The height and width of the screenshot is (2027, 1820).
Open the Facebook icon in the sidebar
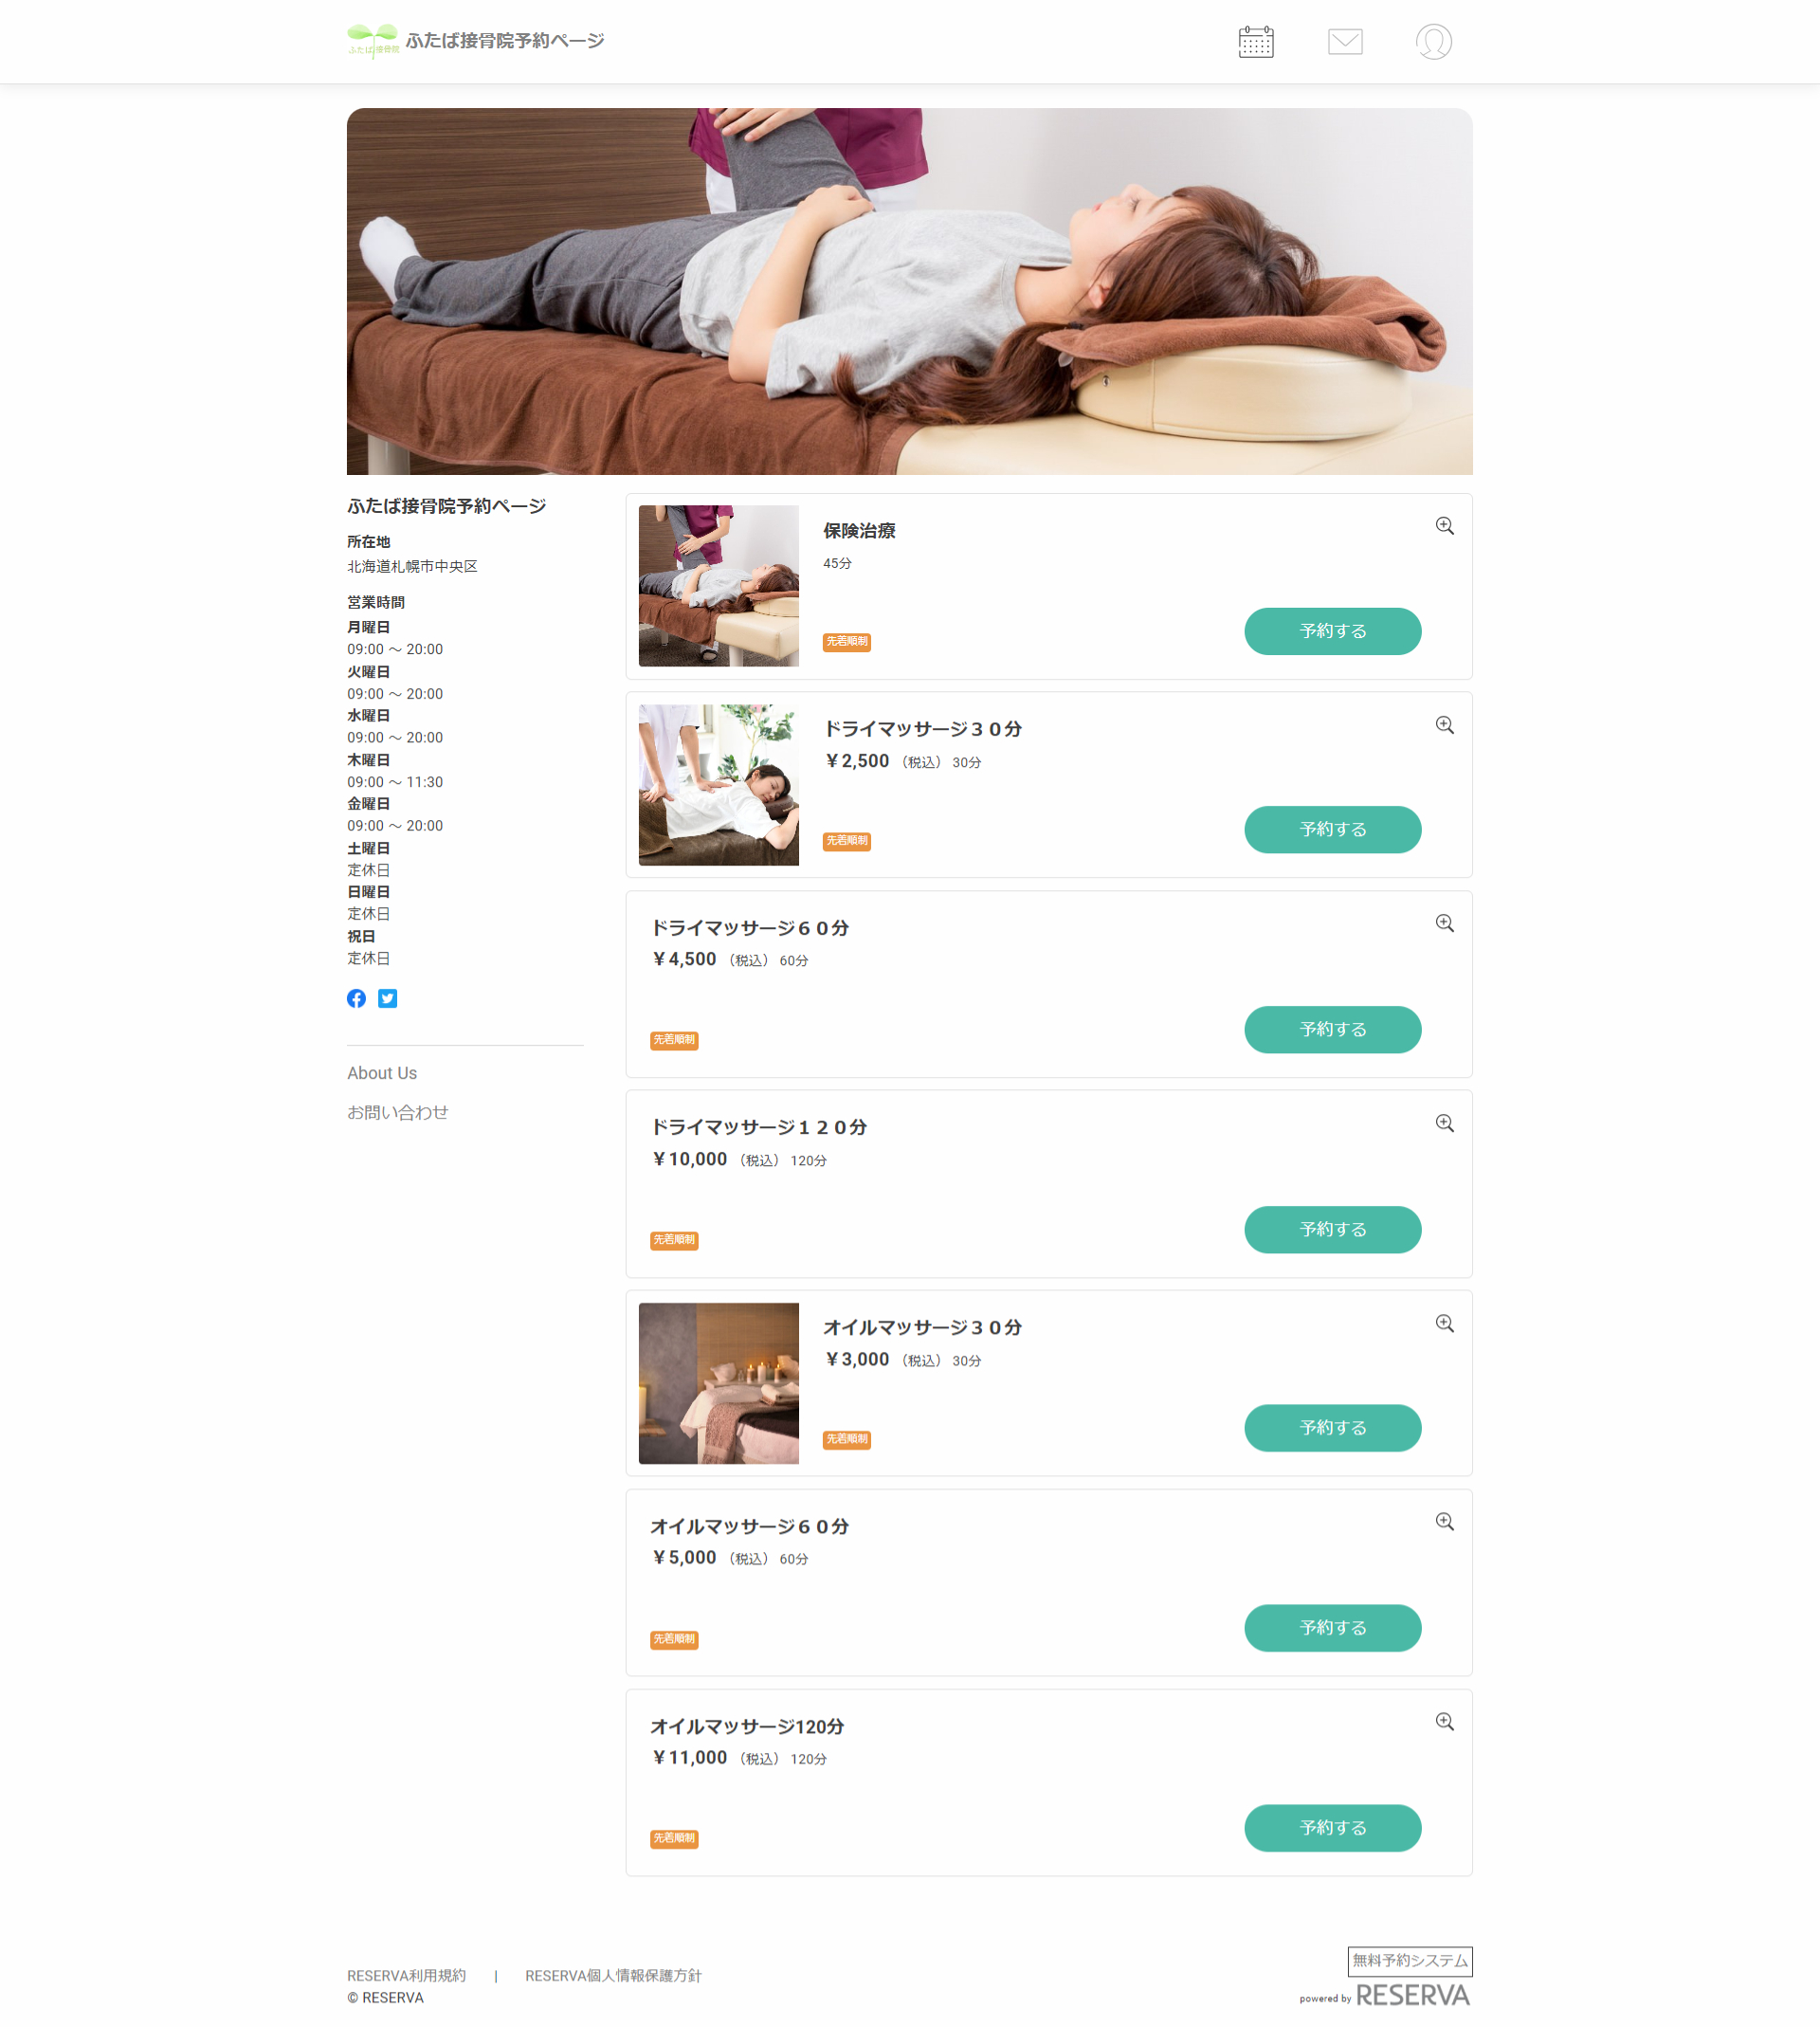[x=356, y=998]
